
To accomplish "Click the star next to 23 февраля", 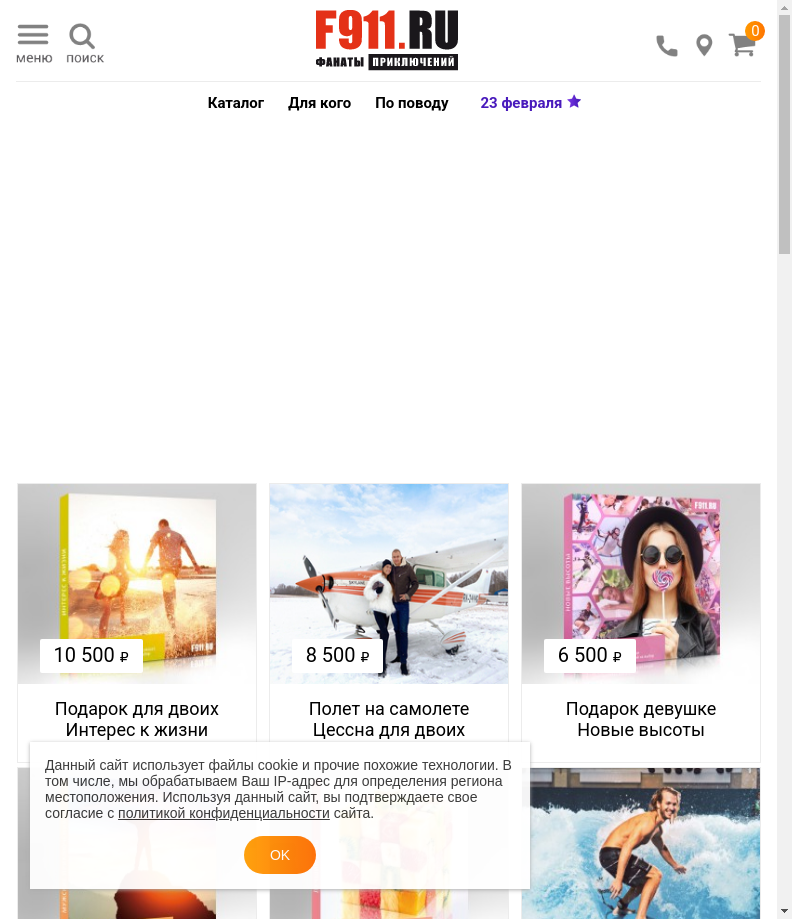I will pyautogui.click(x=575, y=101).
